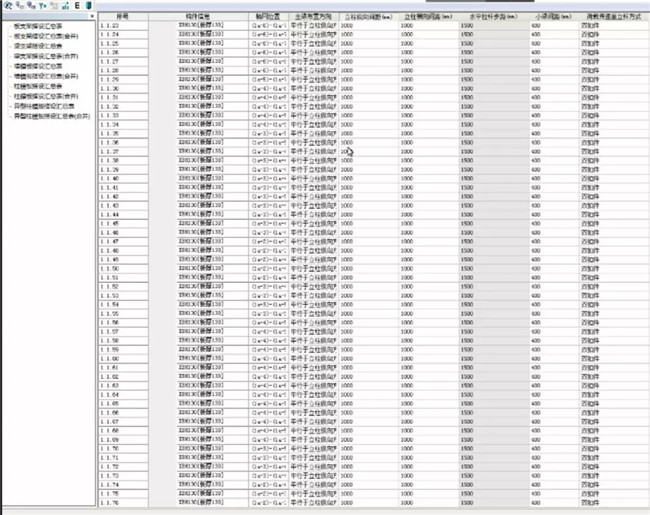Select the serial number cell 1.1.76

coord(123,503)
